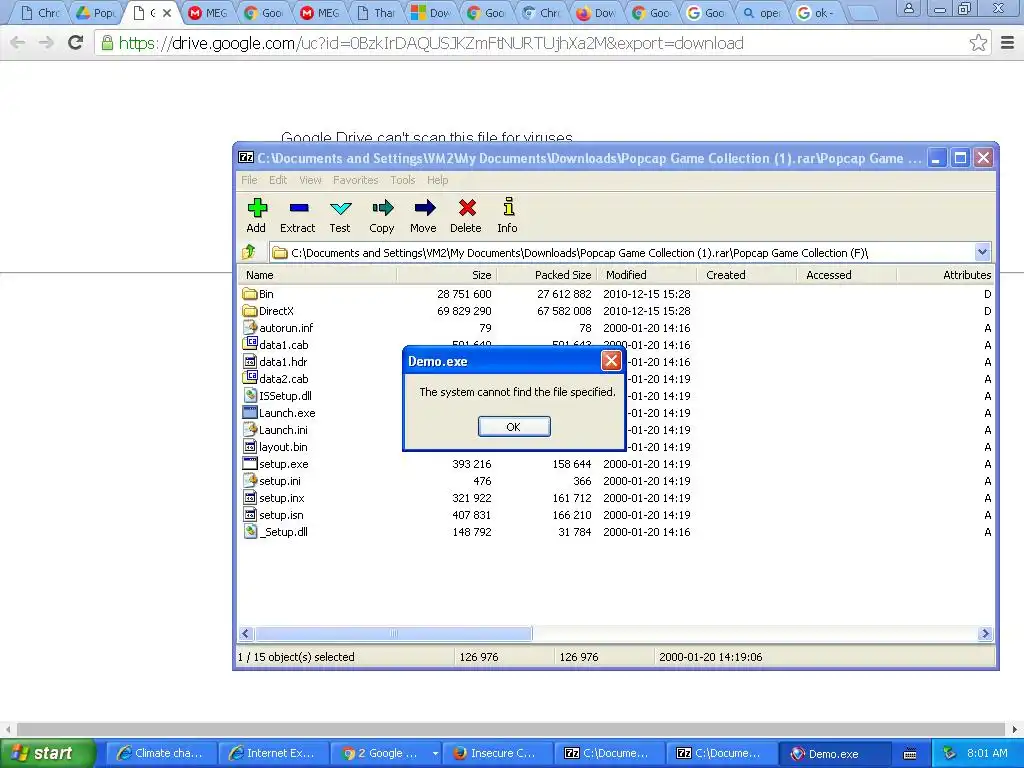Open the Edit menu in 7-Zip
This screenshot has height=768, width=1024.
(x=278, y=180)
